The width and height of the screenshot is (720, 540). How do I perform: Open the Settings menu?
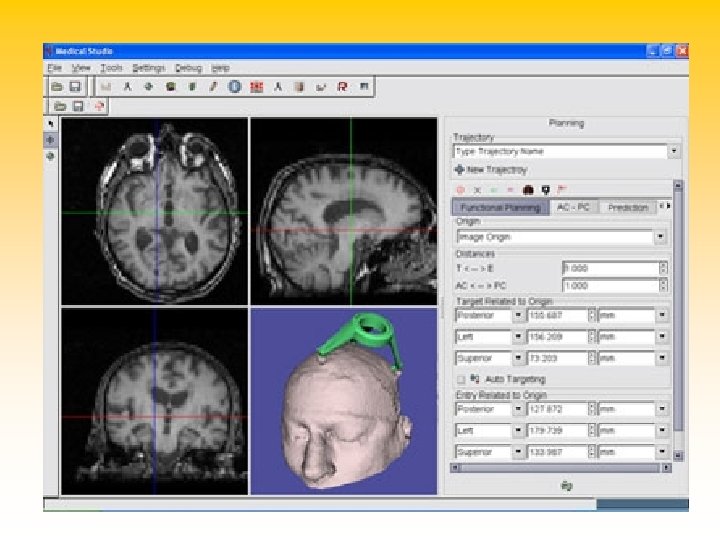click(x=148, y=68)
